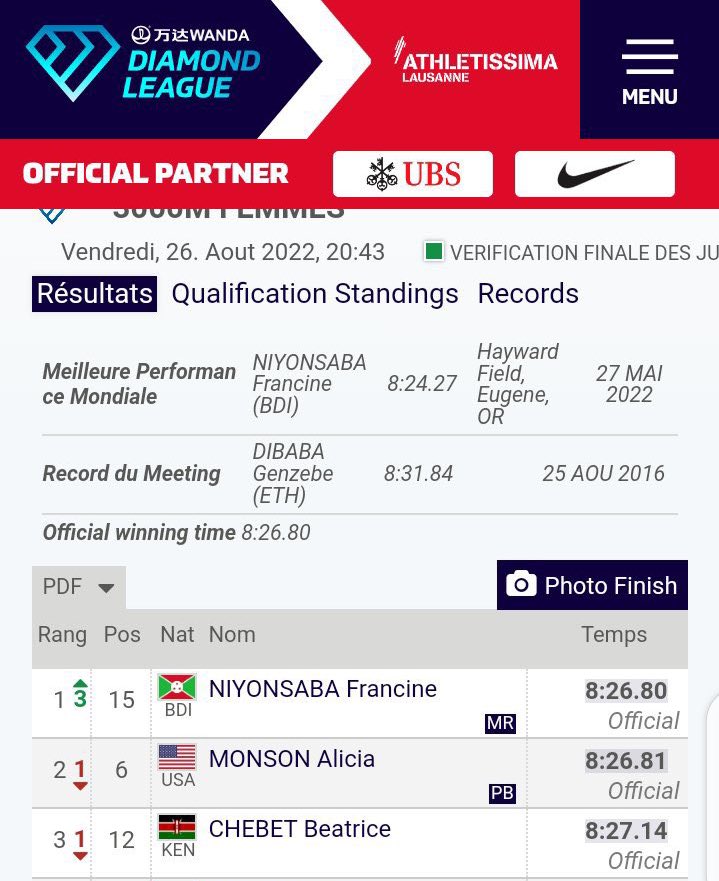Viewport: 719px width, 881px height.
Task: Switch to Qualification Standings tab
Action: (x=315, y=294)
